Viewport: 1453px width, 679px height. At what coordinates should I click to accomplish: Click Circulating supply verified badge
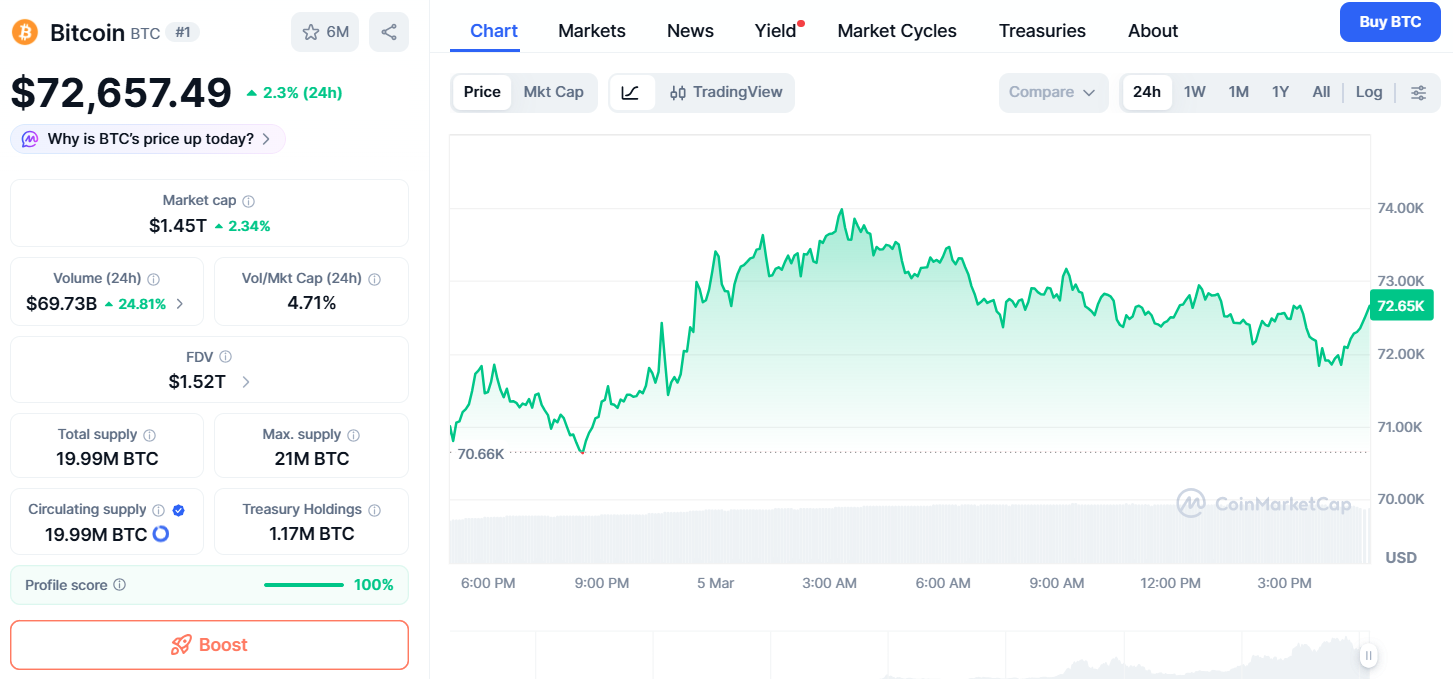tap(178, 510)
